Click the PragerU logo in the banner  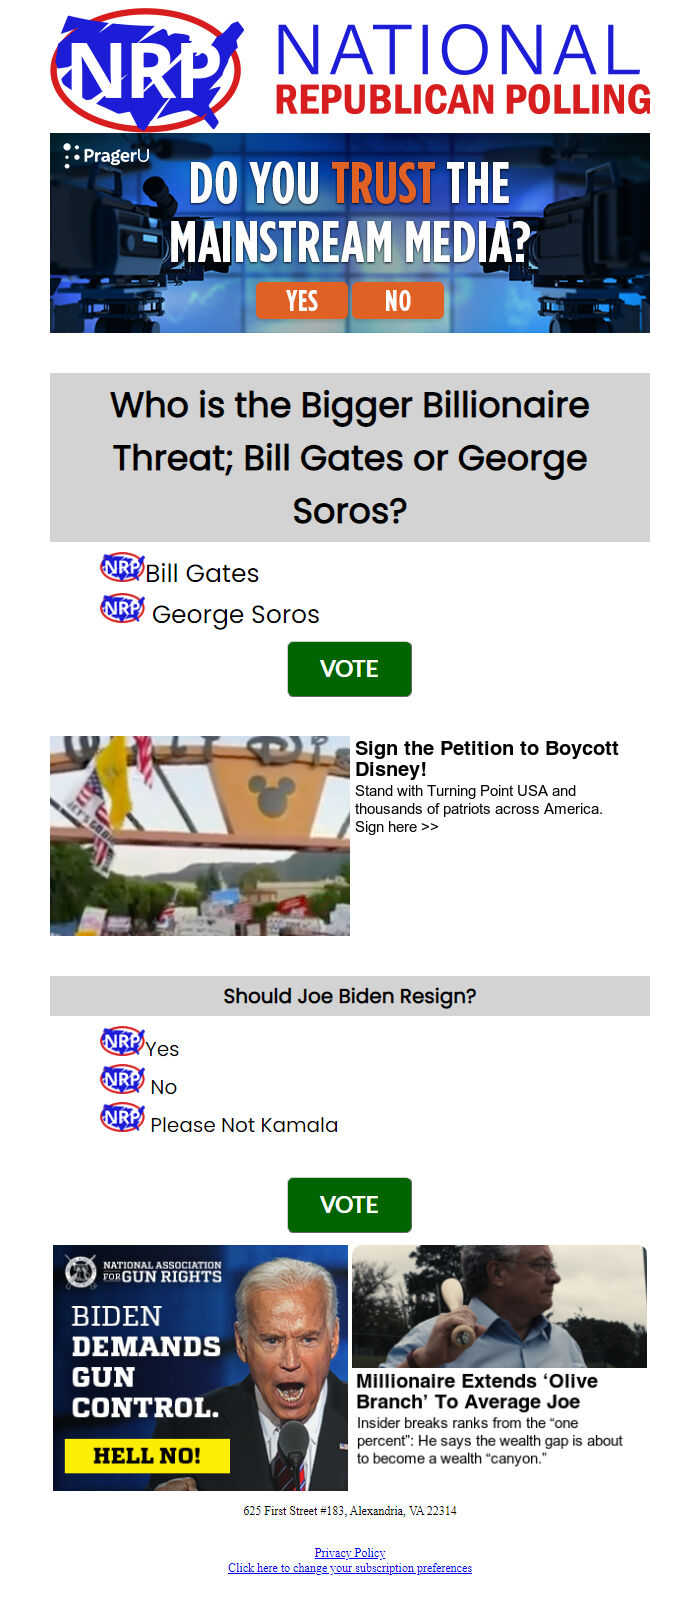106,155
